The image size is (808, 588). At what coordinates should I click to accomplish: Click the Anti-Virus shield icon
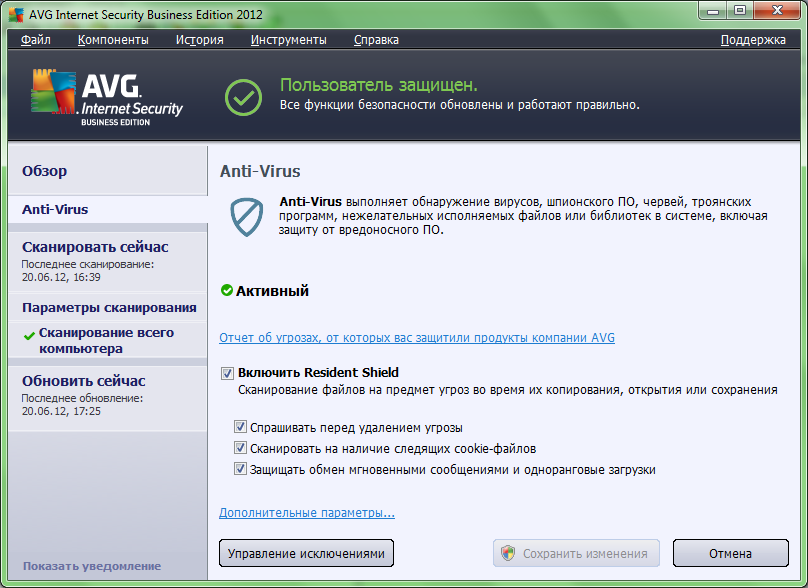point(247,217)
